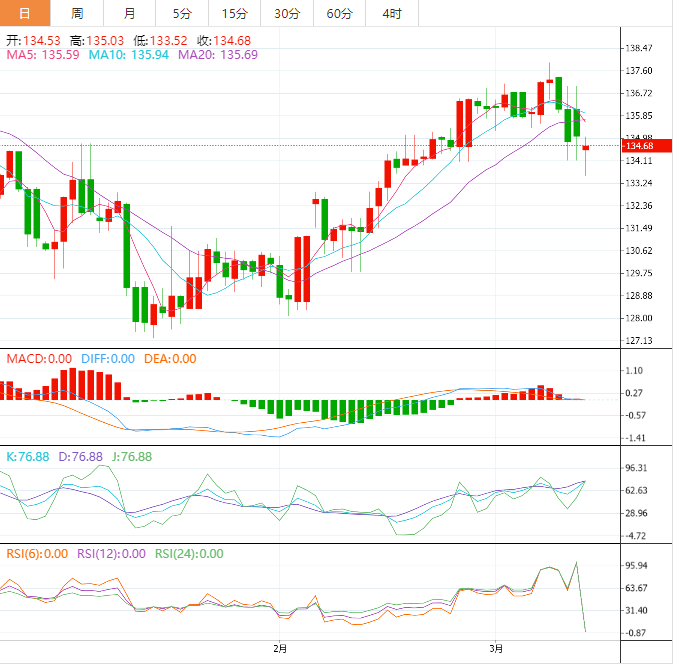The width and height of the screenshot is (674, 671).
Task: Open the 30分 timeframe tab
Action: point(287,13)
